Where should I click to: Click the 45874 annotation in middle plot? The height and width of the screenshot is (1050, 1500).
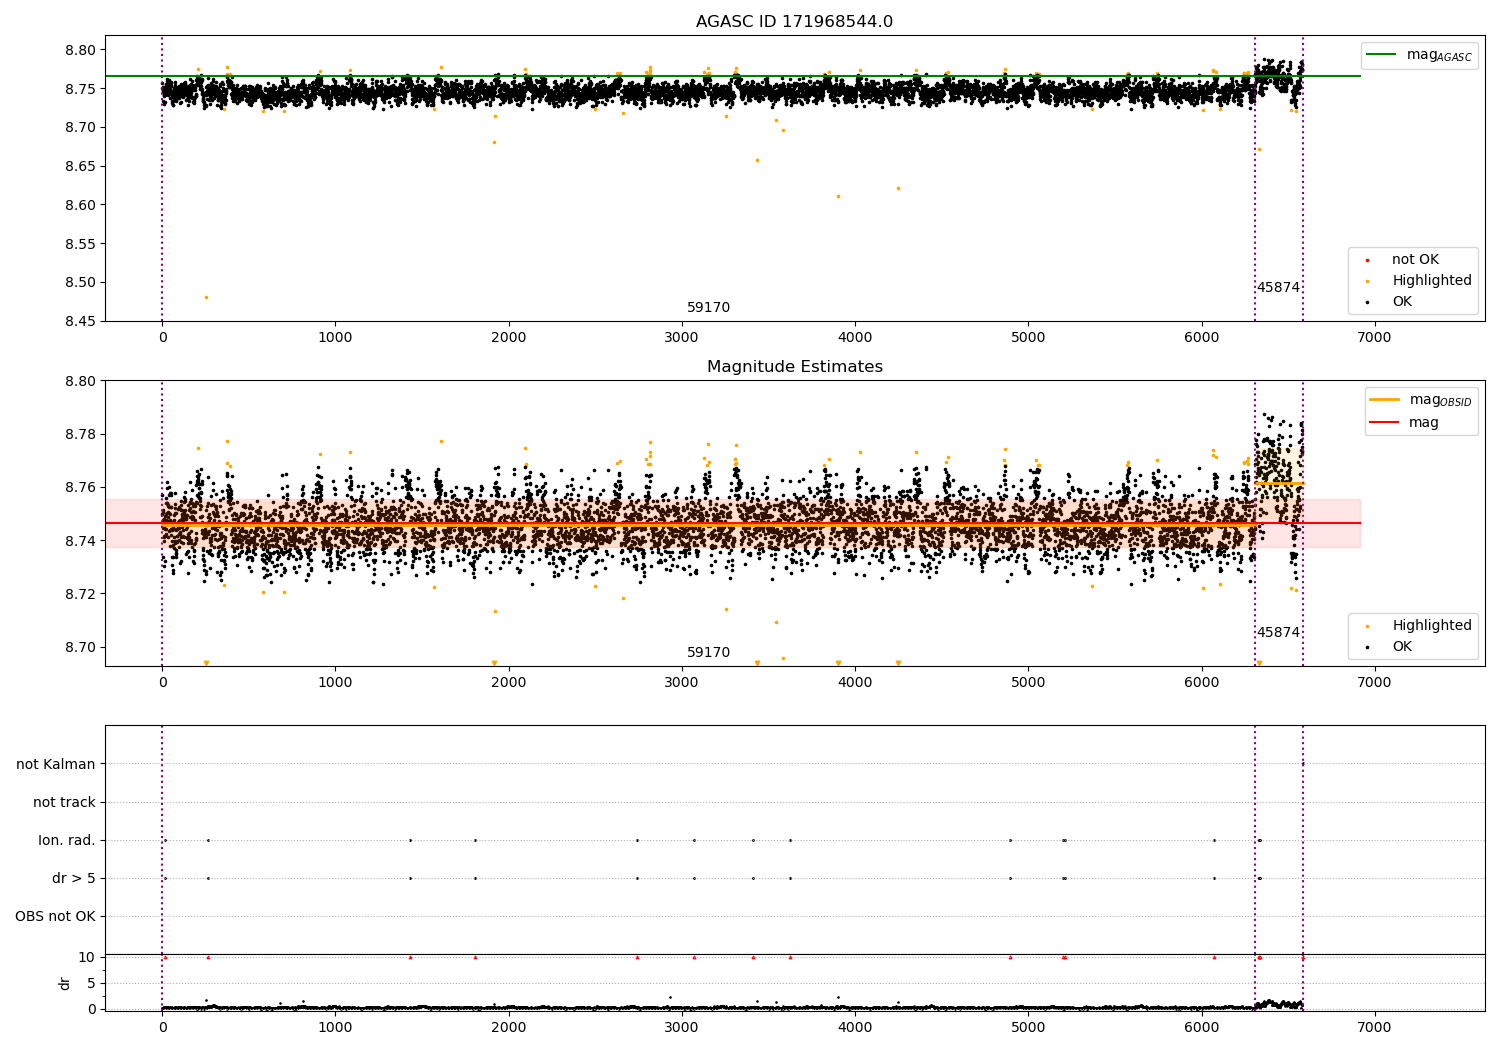pyautogui.click(x=1278, y=633)
